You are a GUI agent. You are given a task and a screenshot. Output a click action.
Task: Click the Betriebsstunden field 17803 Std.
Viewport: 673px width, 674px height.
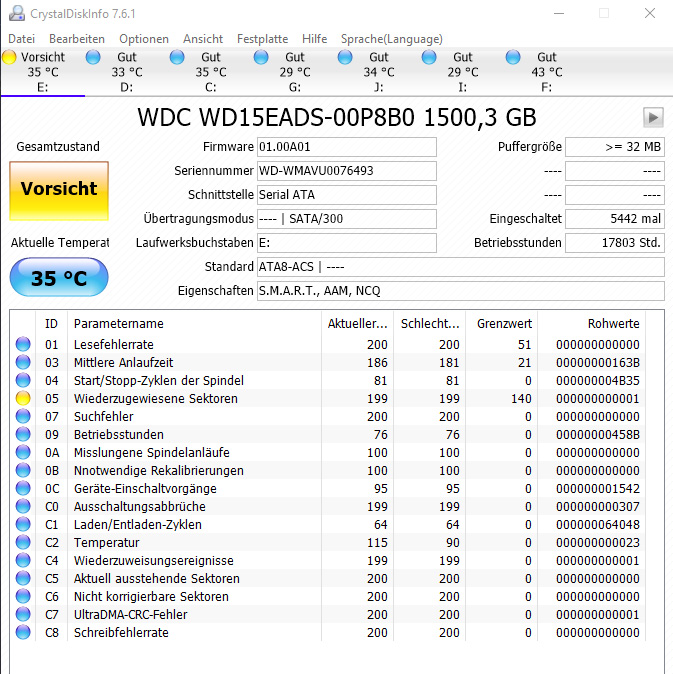615,243
